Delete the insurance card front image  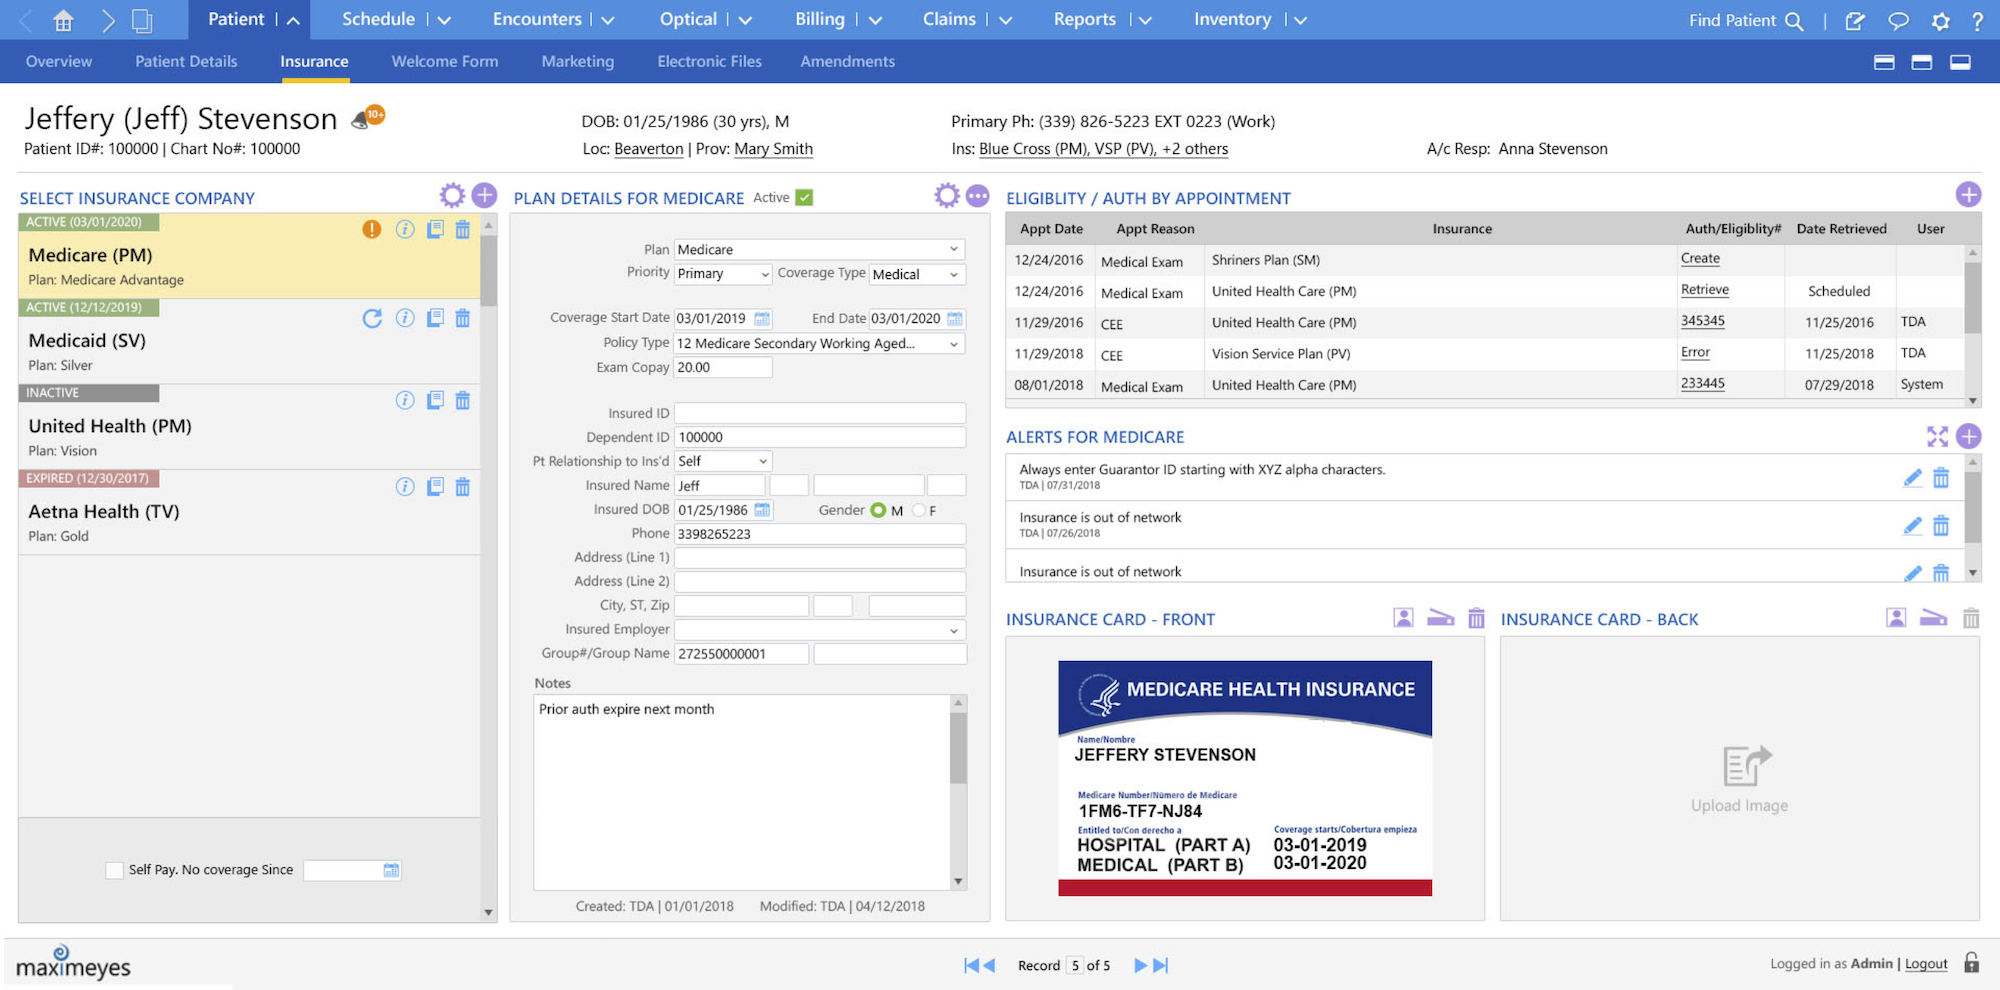1476,618
